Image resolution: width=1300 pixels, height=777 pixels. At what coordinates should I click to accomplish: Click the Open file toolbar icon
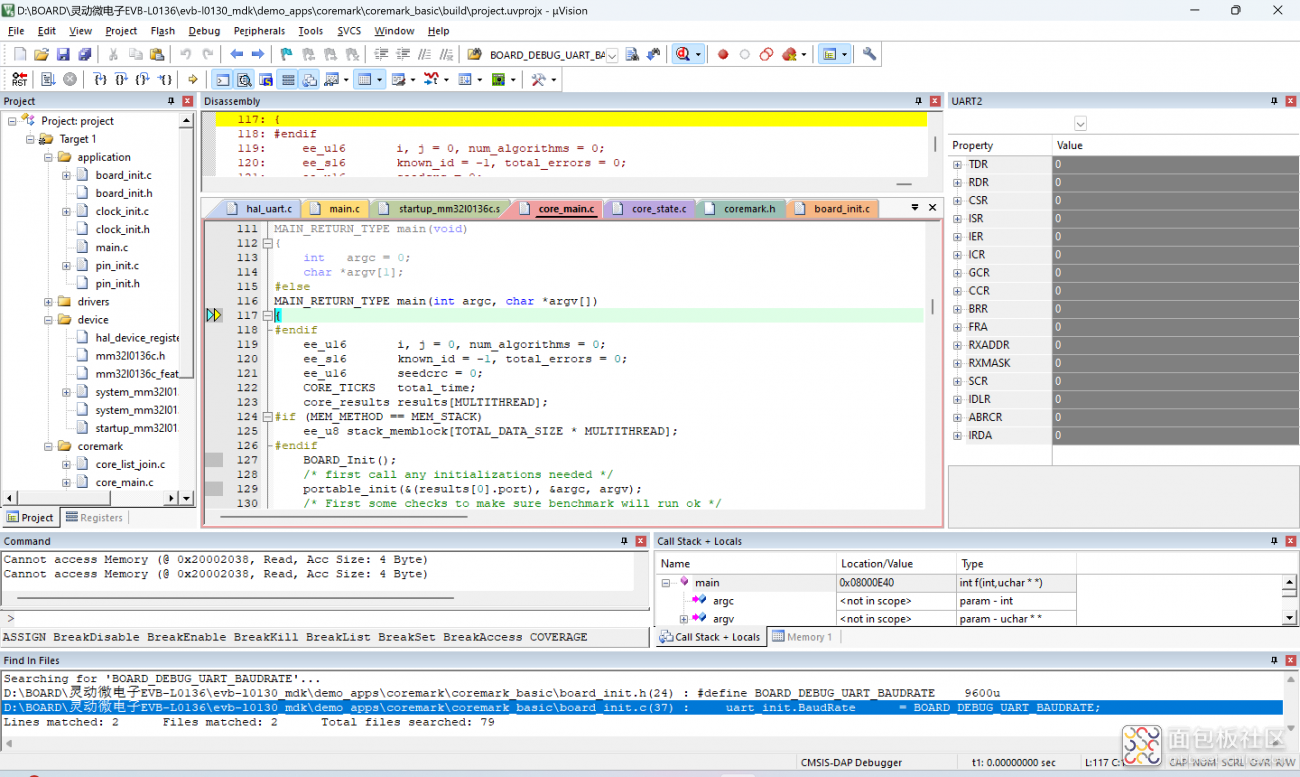[x=41, y=54]
